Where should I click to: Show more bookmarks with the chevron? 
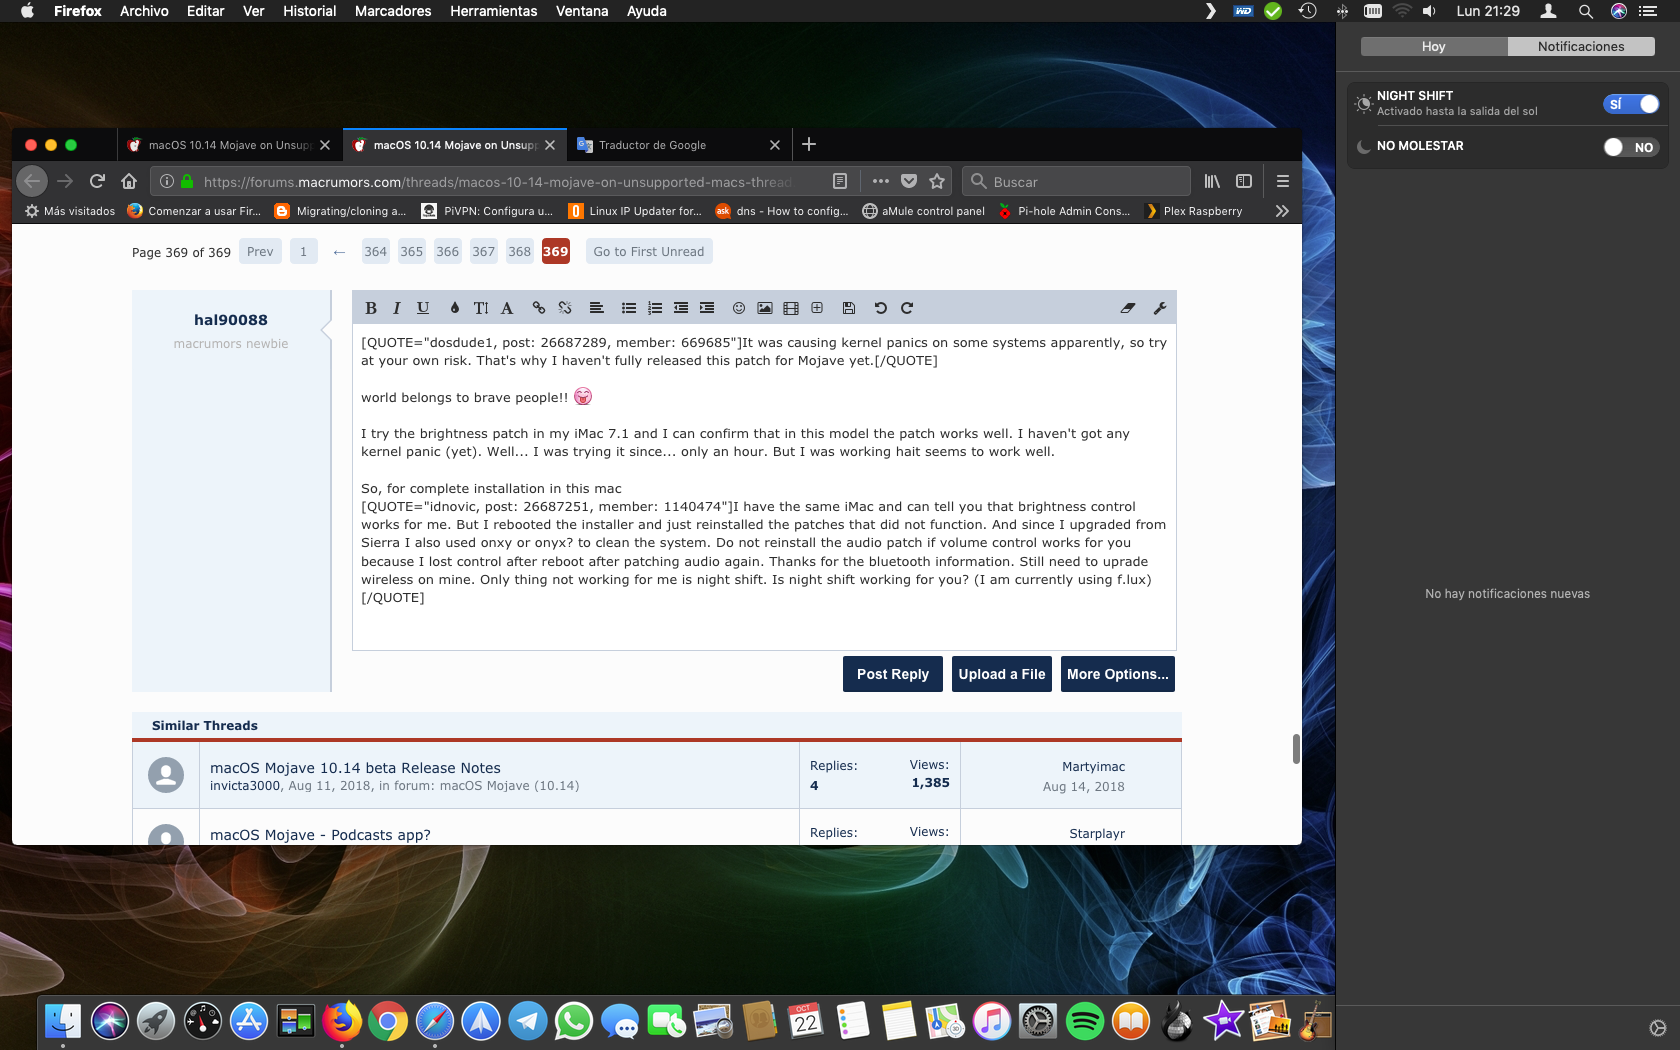coord(1282,211)
